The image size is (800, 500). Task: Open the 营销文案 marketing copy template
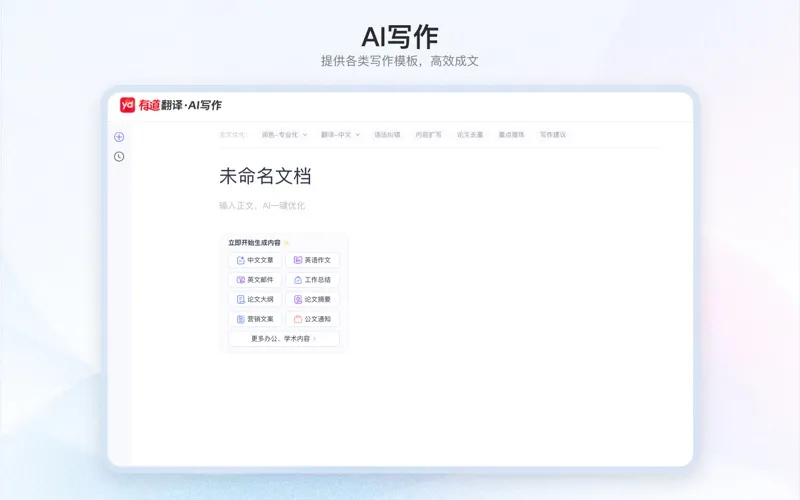tap(255, 319)
